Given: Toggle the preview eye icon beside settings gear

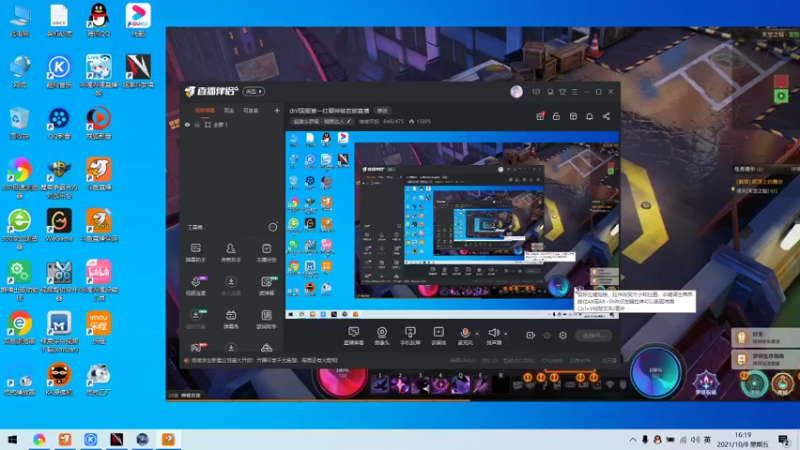Looking at the screenshot, I should pyautogui.click(x=547, y=335).
